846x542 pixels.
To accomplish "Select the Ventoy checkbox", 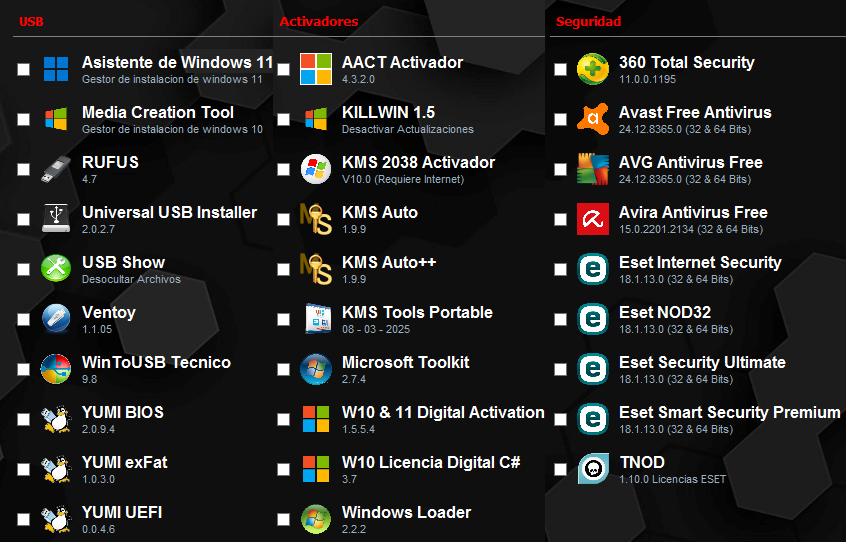I will (x=23, y=319).
